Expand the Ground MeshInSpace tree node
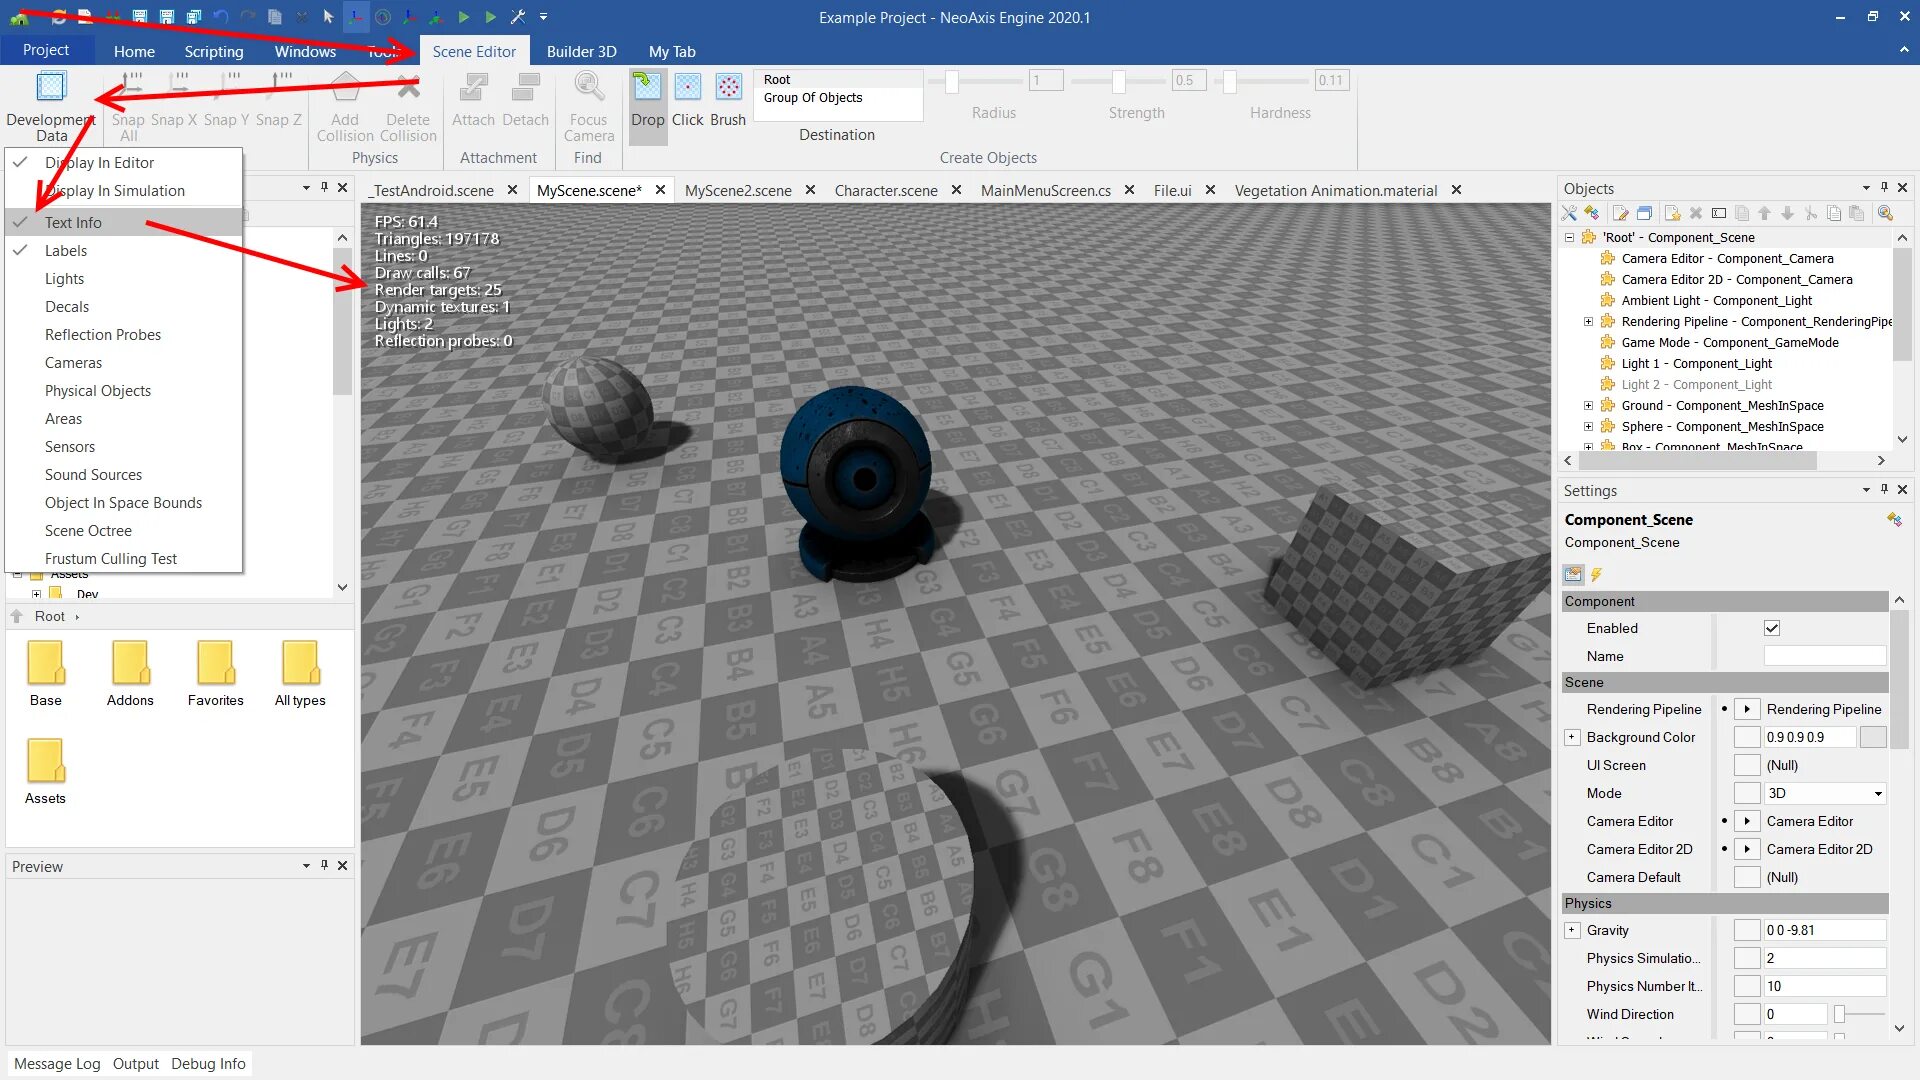Viewport: 1920px width, 1080px height. (x=1588, y=405)
